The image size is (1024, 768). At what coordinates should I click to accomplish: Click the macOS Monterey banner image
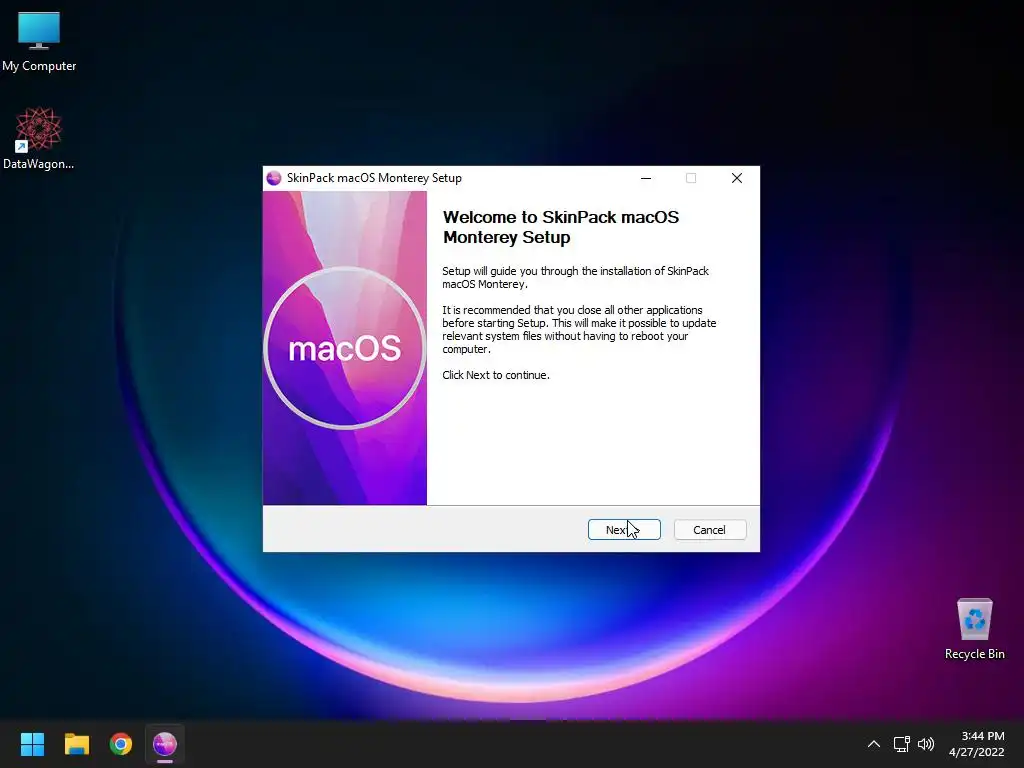[345, 348]
